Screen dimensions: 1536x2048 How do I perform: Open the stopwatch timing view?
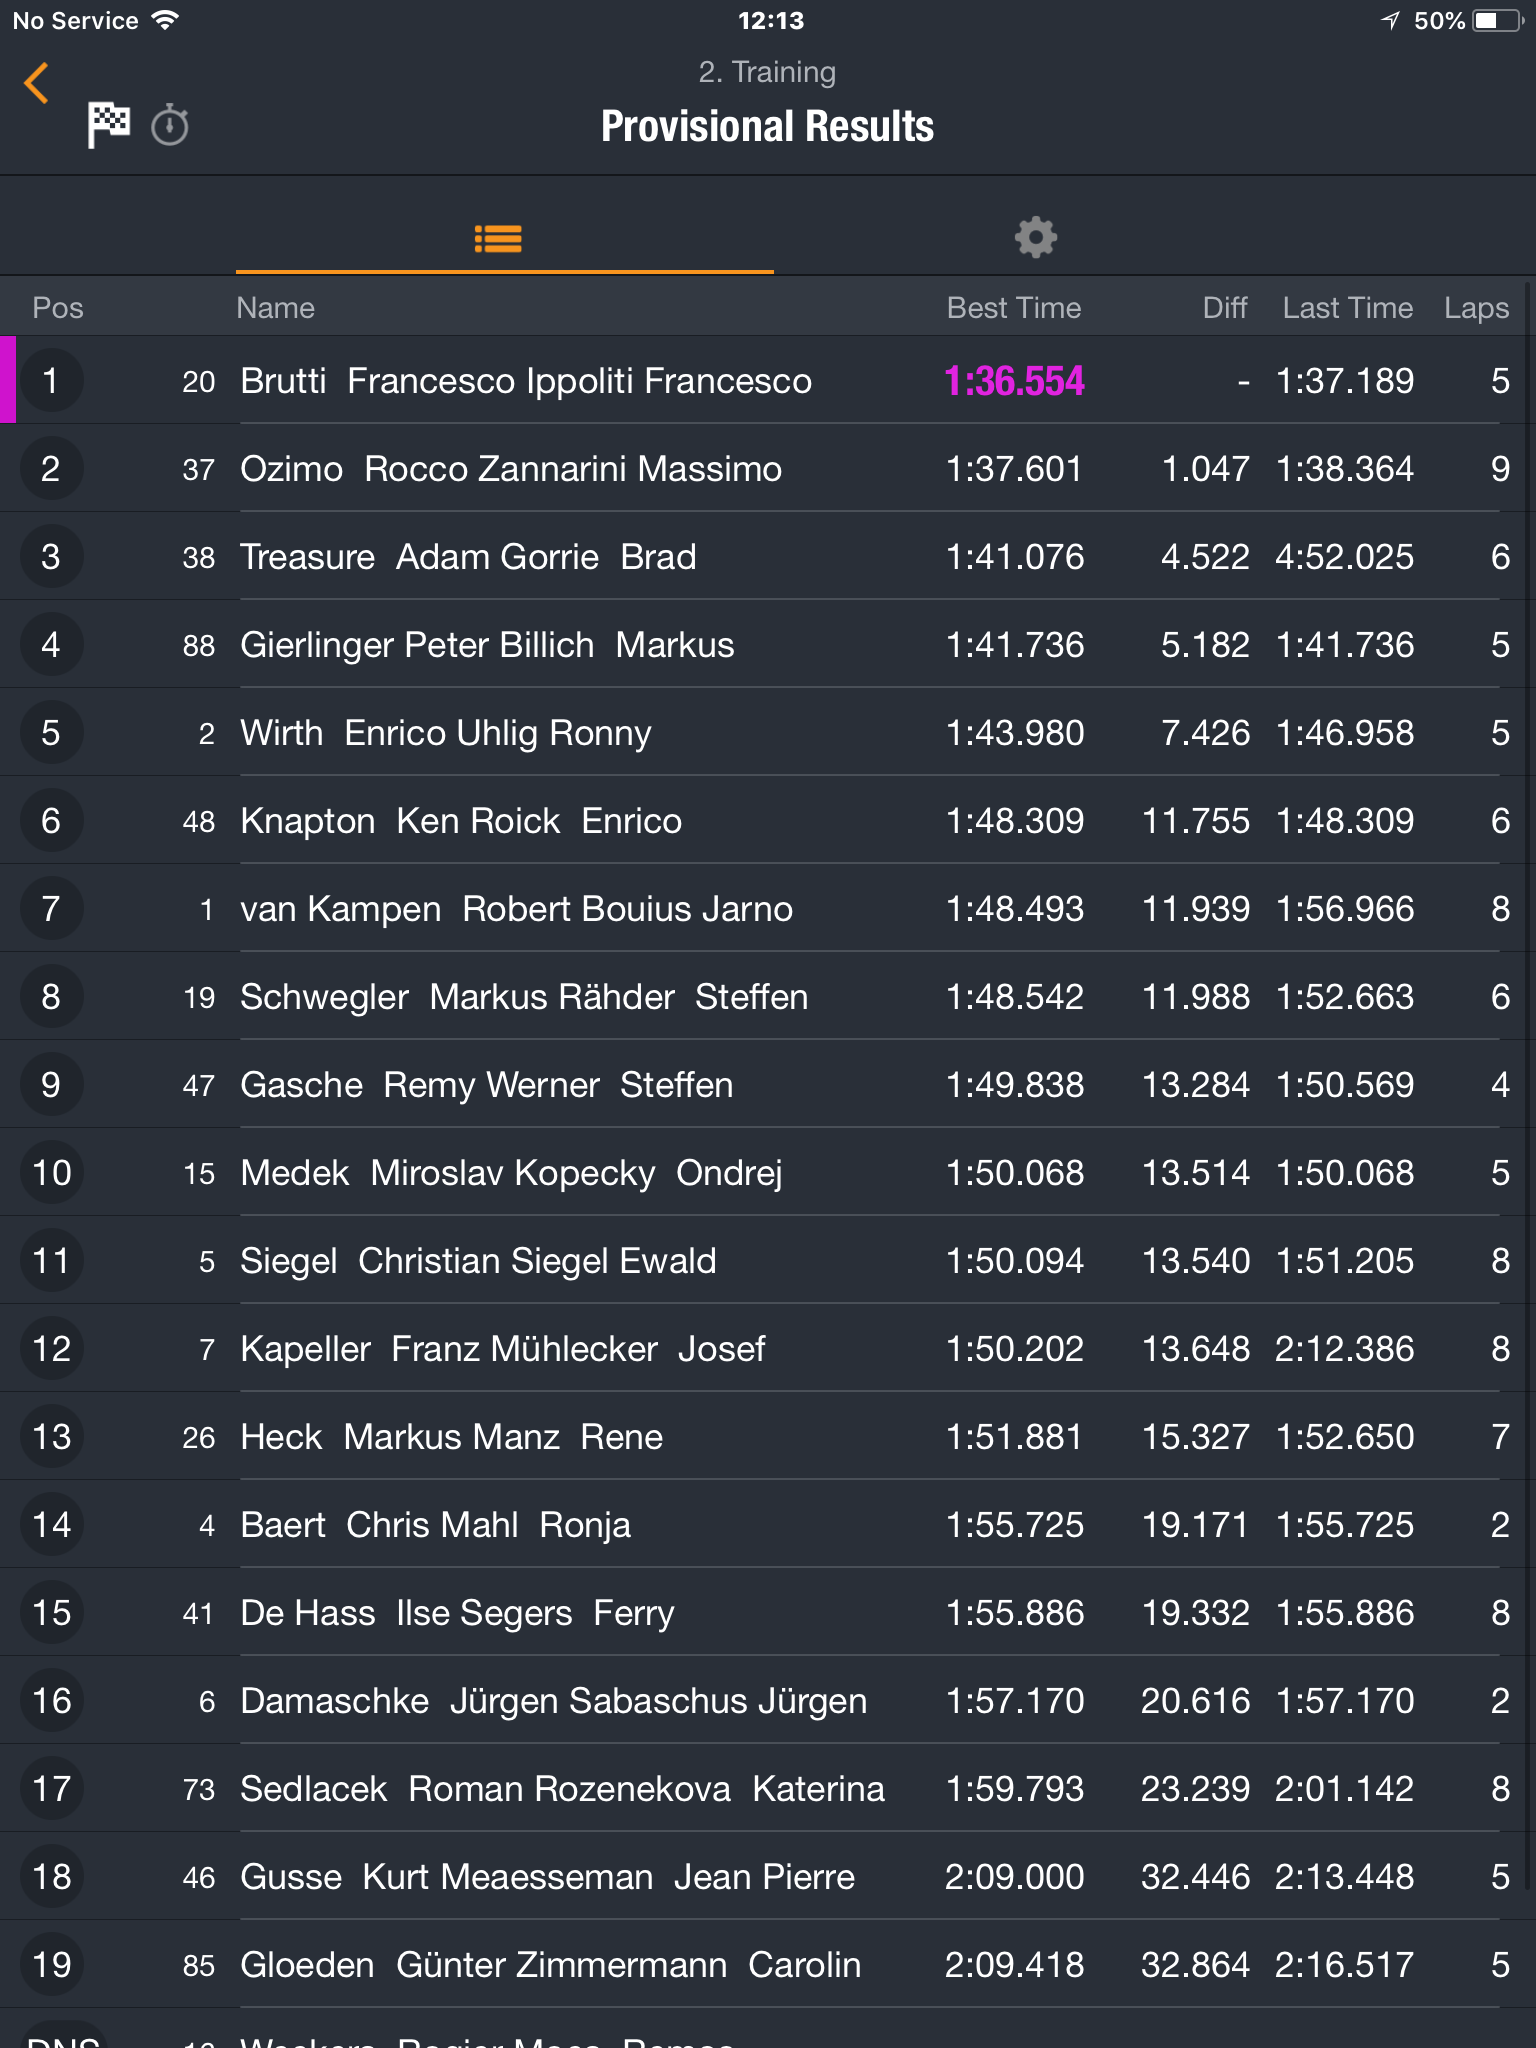(170, 125)
